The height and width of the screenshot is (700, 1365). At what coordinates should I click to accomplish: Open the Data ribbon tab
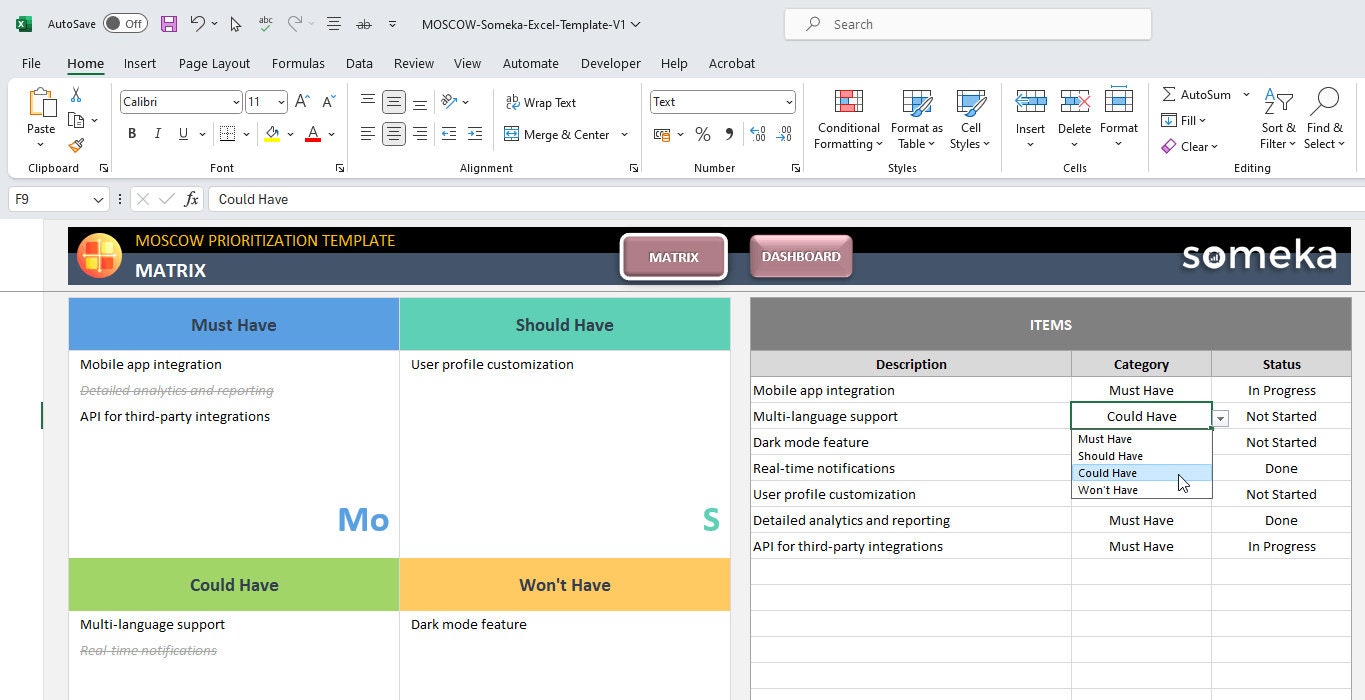click(359, 63)
